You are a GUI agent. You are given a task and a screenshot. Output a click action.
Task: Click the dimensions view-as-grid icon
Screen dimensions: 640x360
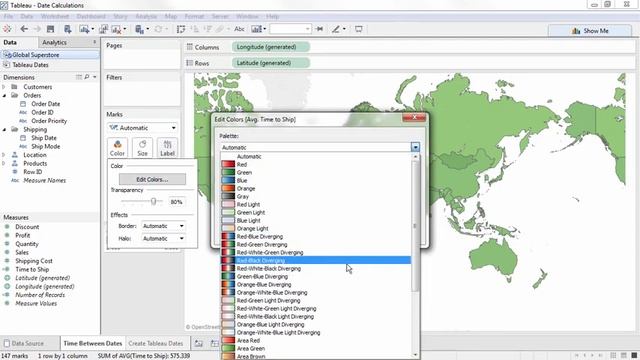point(79,77)
